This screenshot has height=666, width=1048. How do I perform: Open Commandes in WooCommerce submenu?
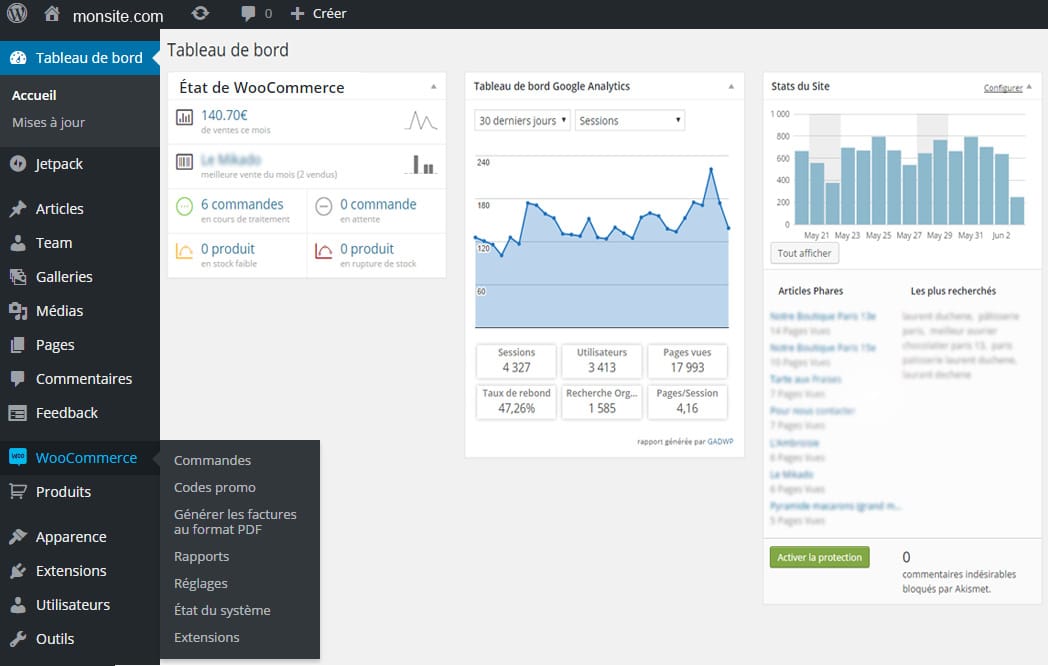coord(213,460)
